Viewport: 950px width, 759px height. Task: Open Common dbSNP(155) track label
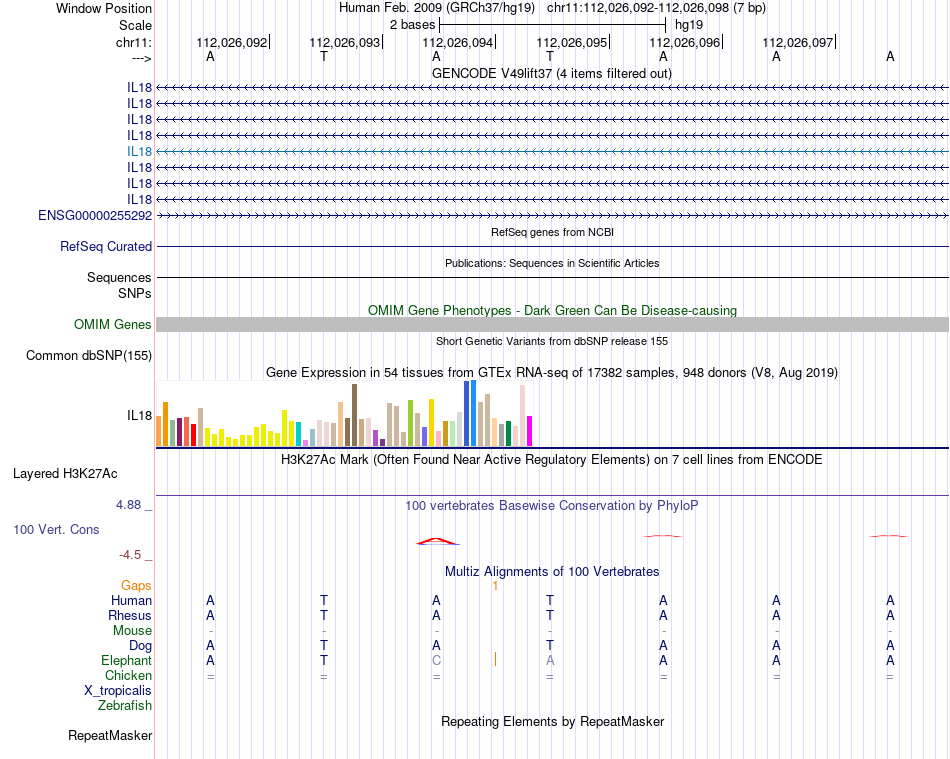pyautogui.click(x=89, y=356)
